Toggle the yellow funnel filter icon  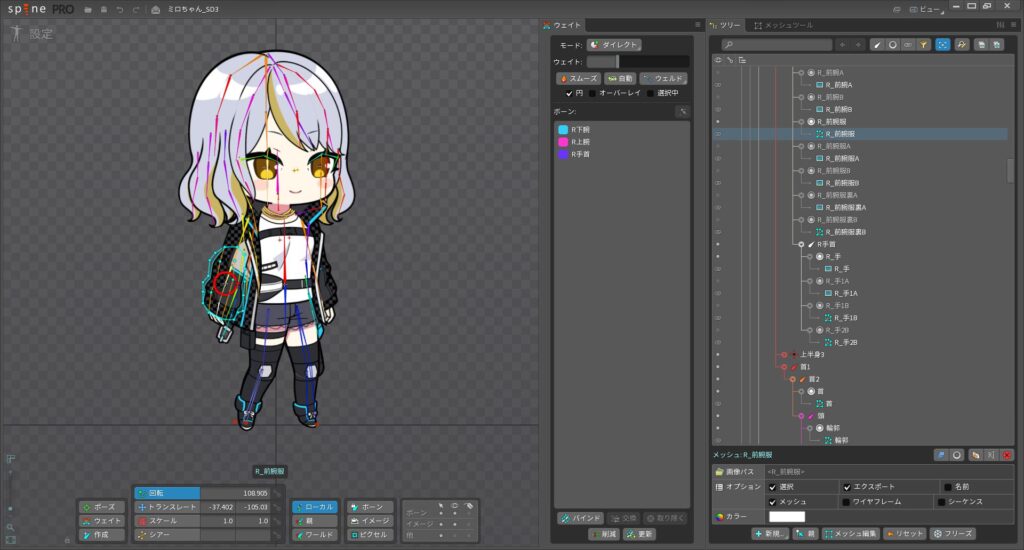pos(923,44)
